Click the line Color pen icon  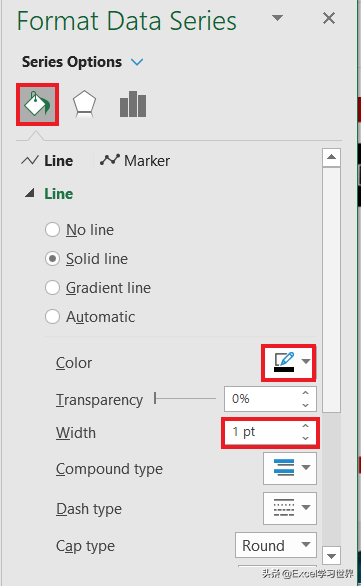tap(284, 363)
